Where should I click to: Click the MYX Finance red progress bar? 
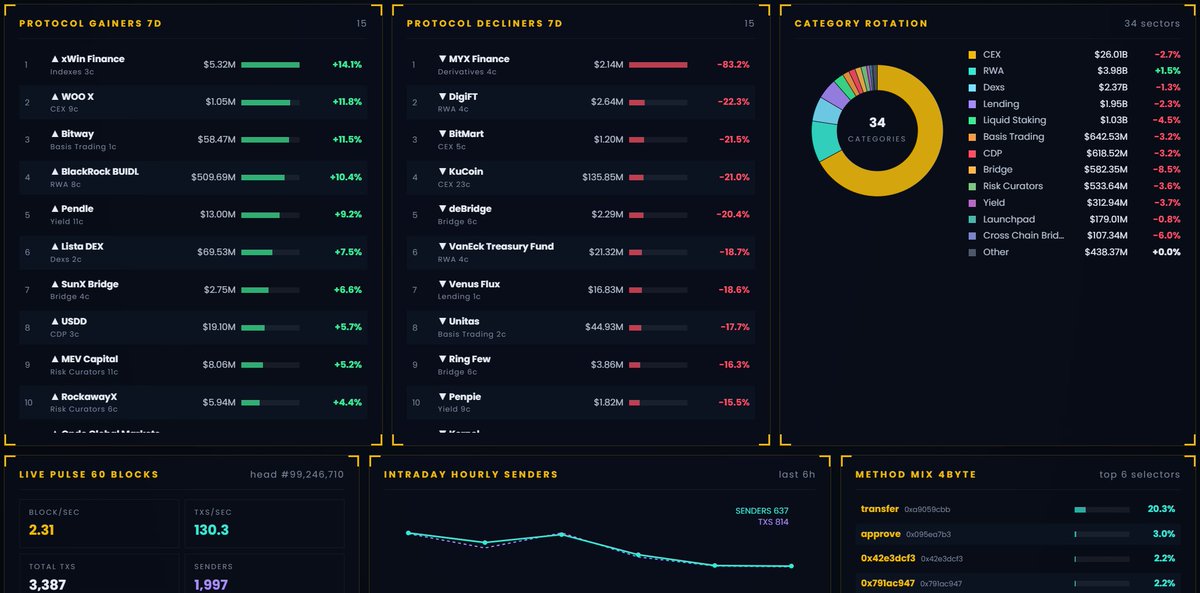click(x=658, y=65)
